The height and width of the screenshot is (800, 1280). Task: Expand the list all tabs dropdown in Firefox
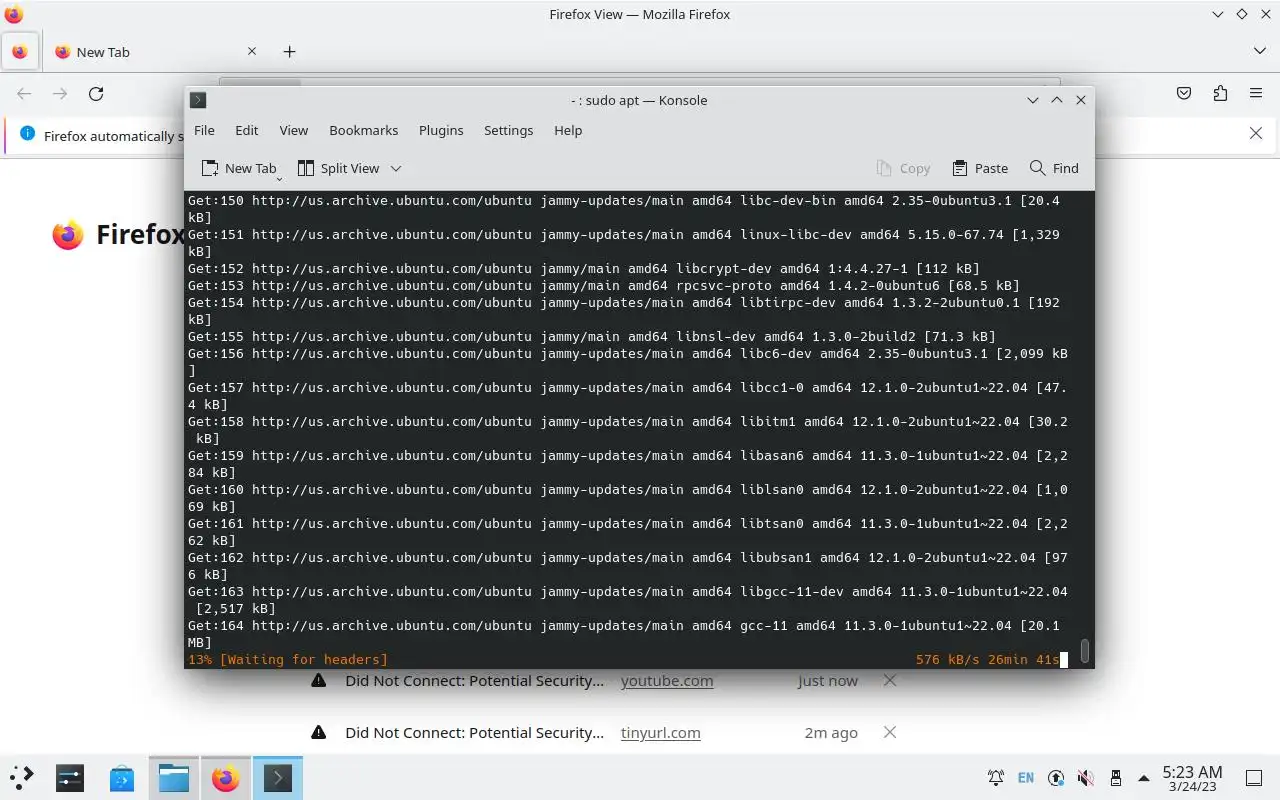1259,51
